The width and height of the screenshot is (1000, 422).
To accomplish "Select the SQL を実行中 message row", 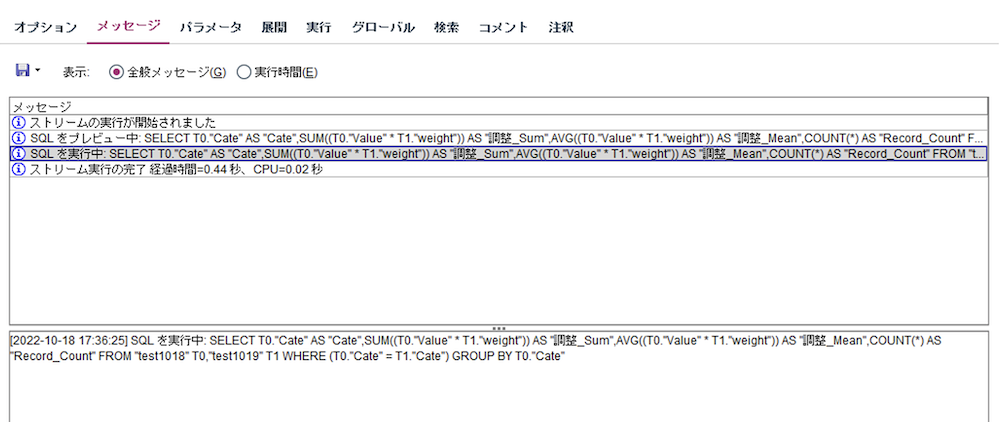I will tap(499, 154).
